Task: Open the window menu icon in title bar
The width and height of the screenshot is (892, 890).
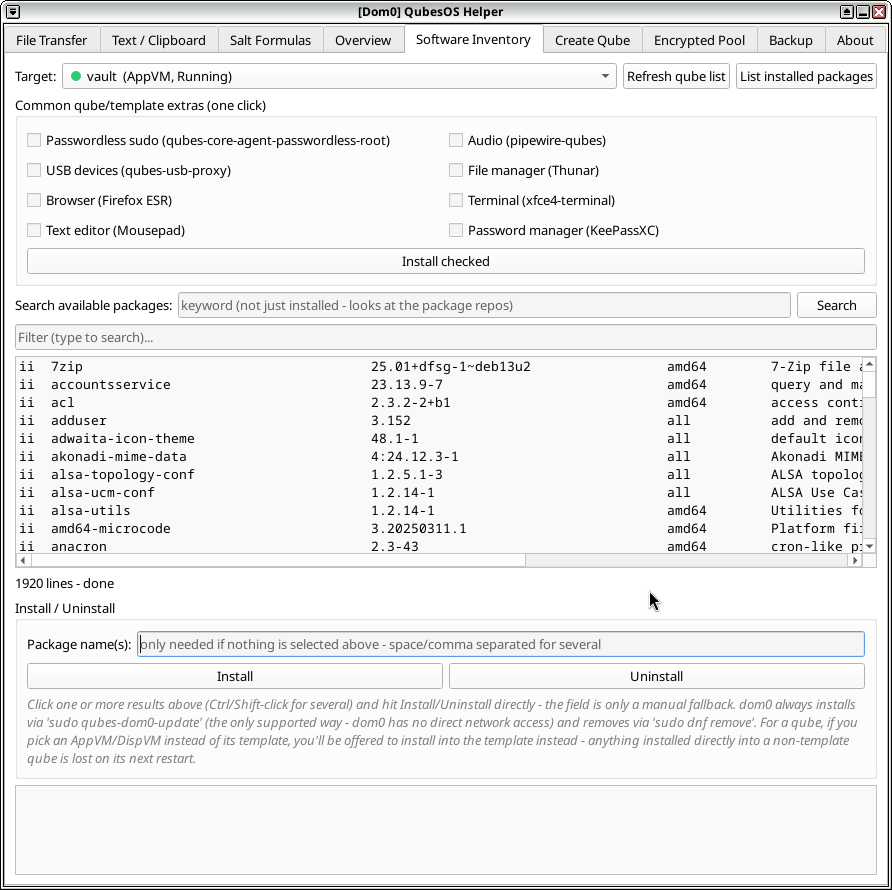Action: (x=13, y=11)
